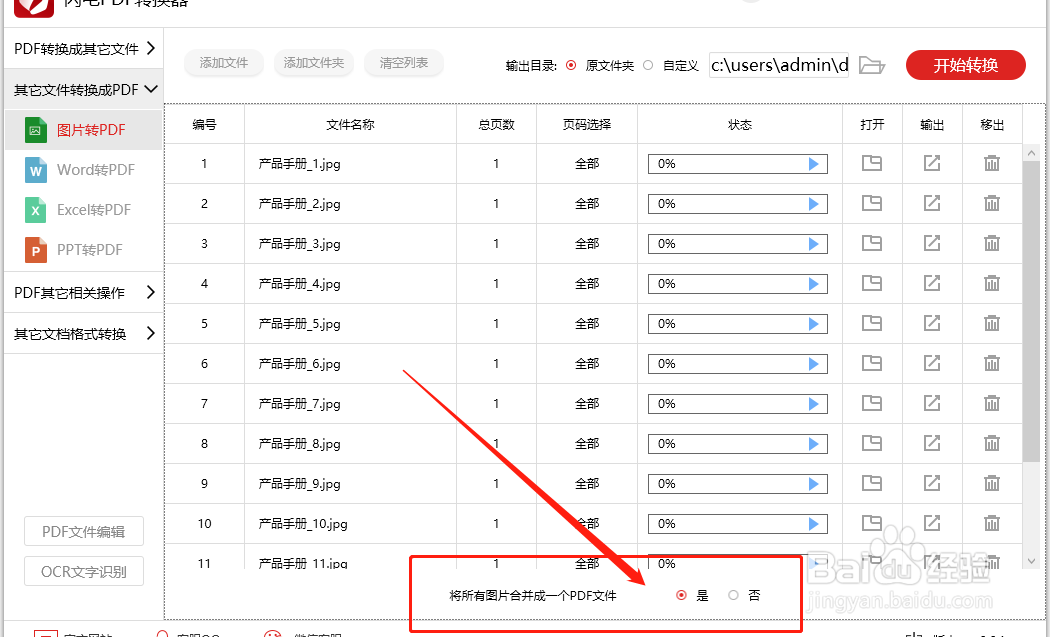
Task: Open file 产品手册_6.jpg via folder icon
Action: 871,363
